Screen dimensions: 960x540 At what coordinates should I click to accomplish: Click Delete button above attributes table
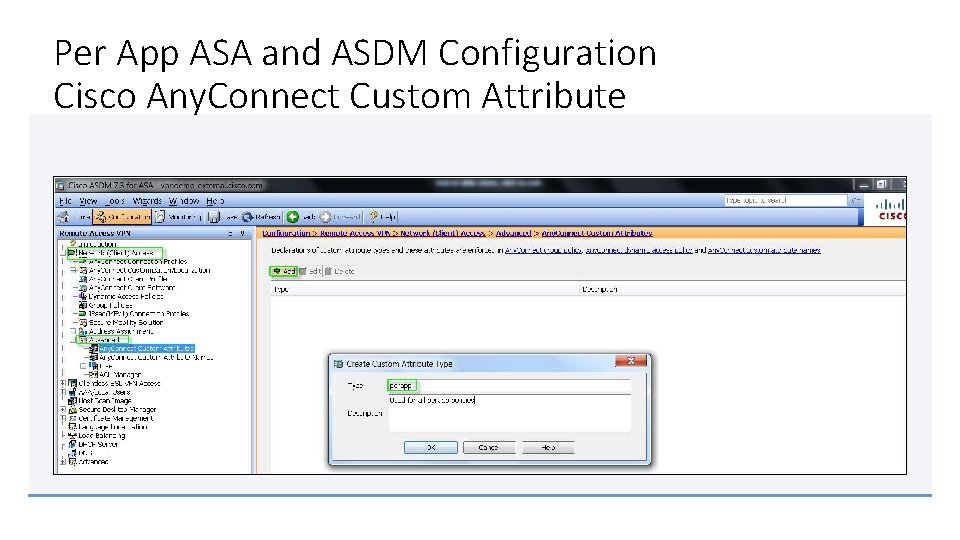tap(340, 271)
